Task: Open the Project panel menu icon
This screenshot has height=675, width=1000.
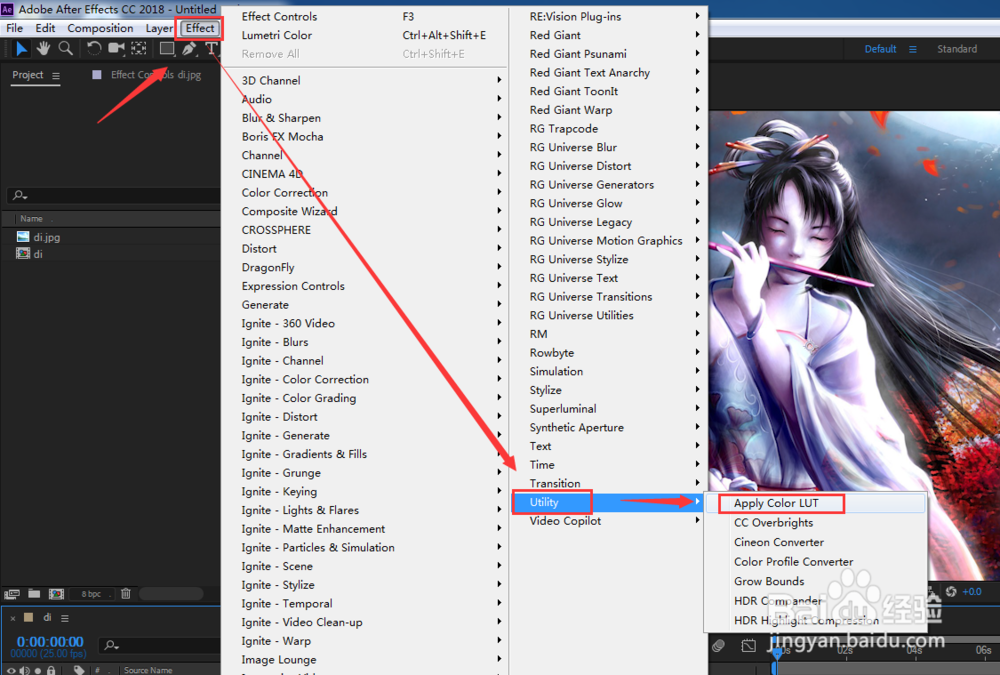Action: pyautogui.click(x=56, y=76)
